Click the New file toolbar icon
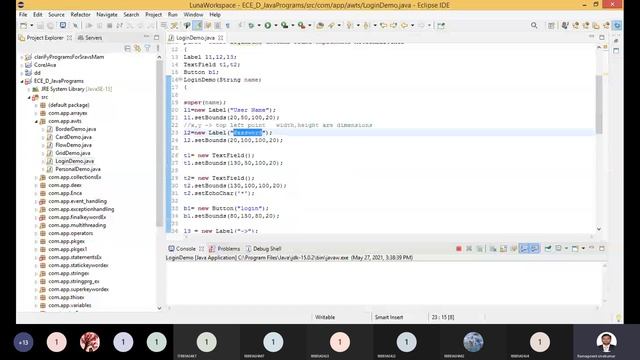 pos(24,25)
